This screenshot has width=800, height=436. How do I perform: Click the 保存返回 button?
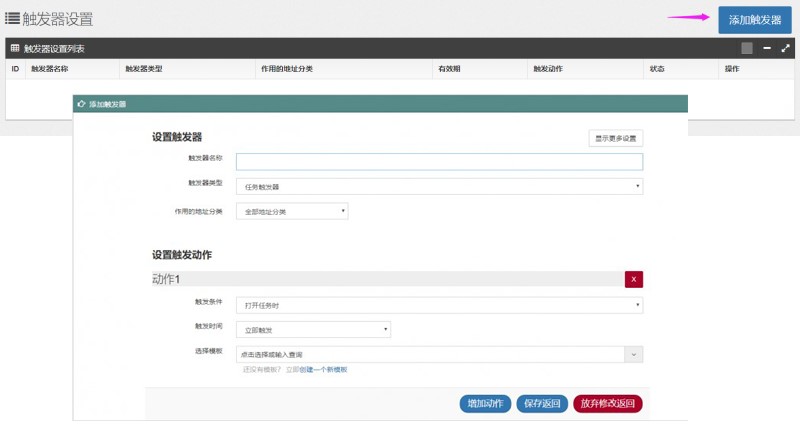coord(543,403)
